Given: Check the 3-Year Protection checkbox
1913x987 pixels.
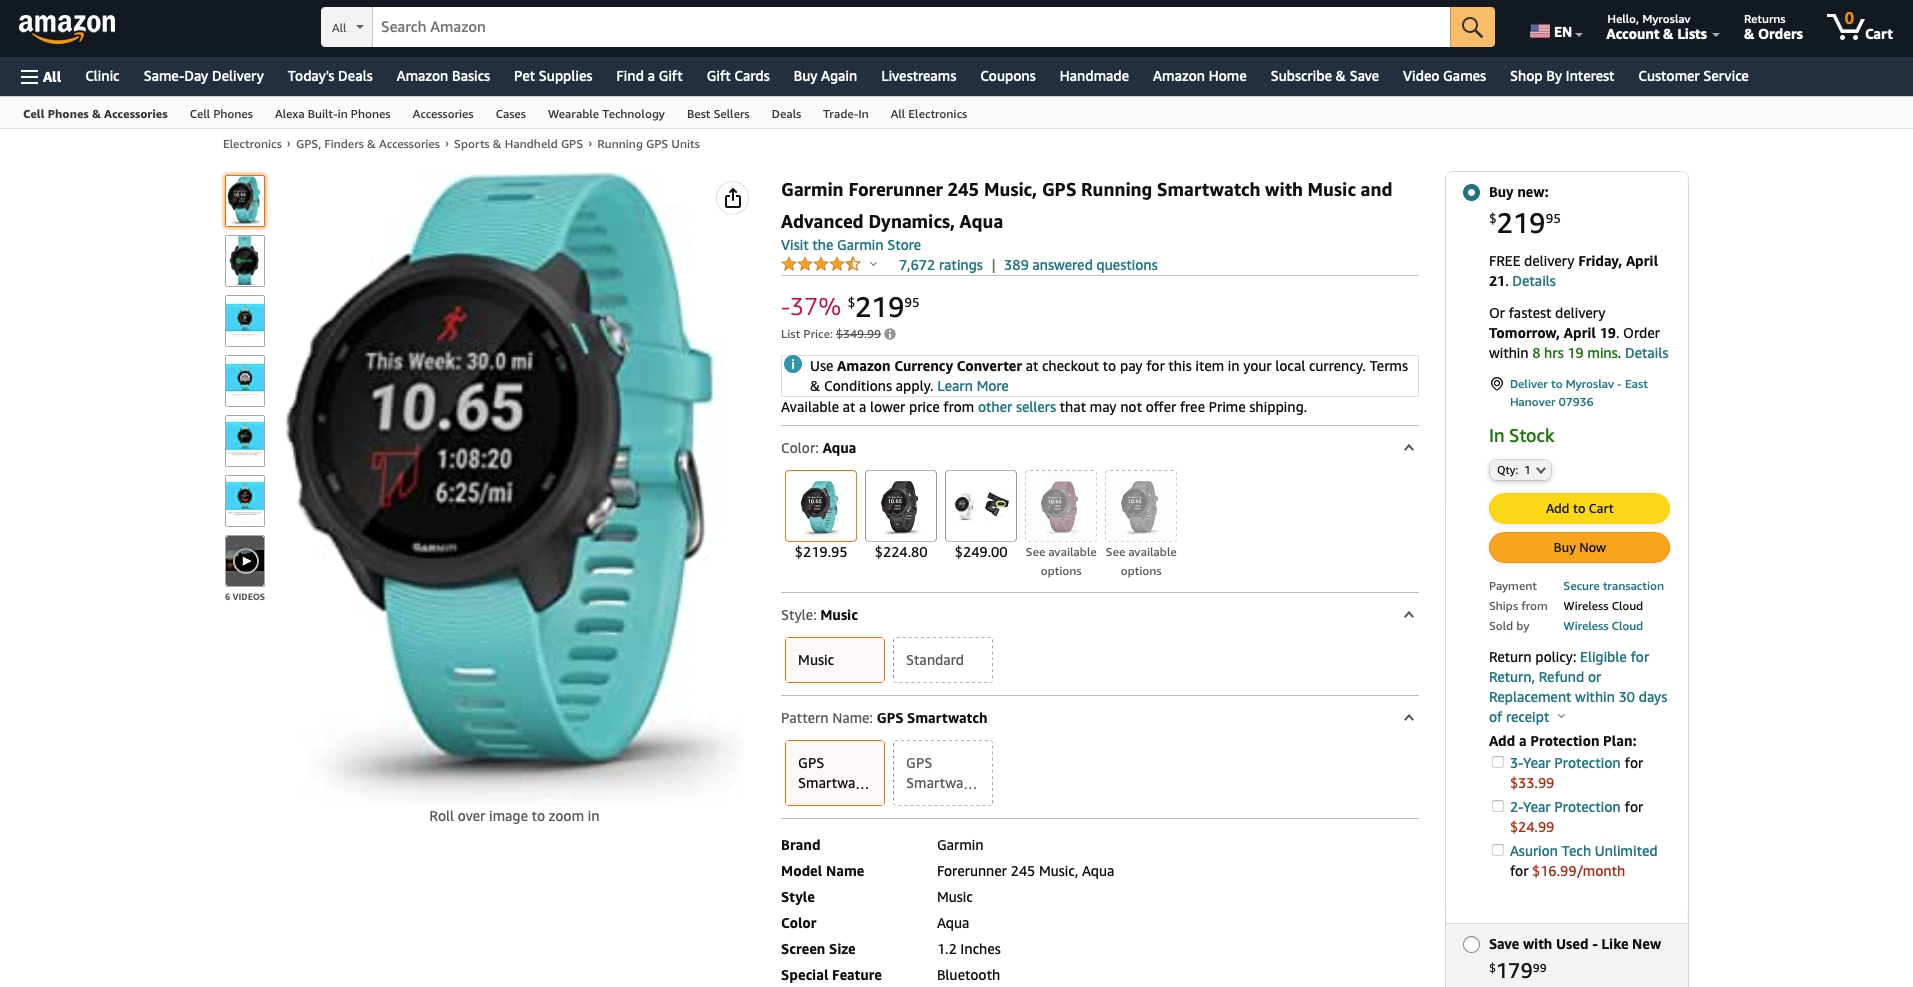Looking at the screenshot, I should click(1498, 762).
